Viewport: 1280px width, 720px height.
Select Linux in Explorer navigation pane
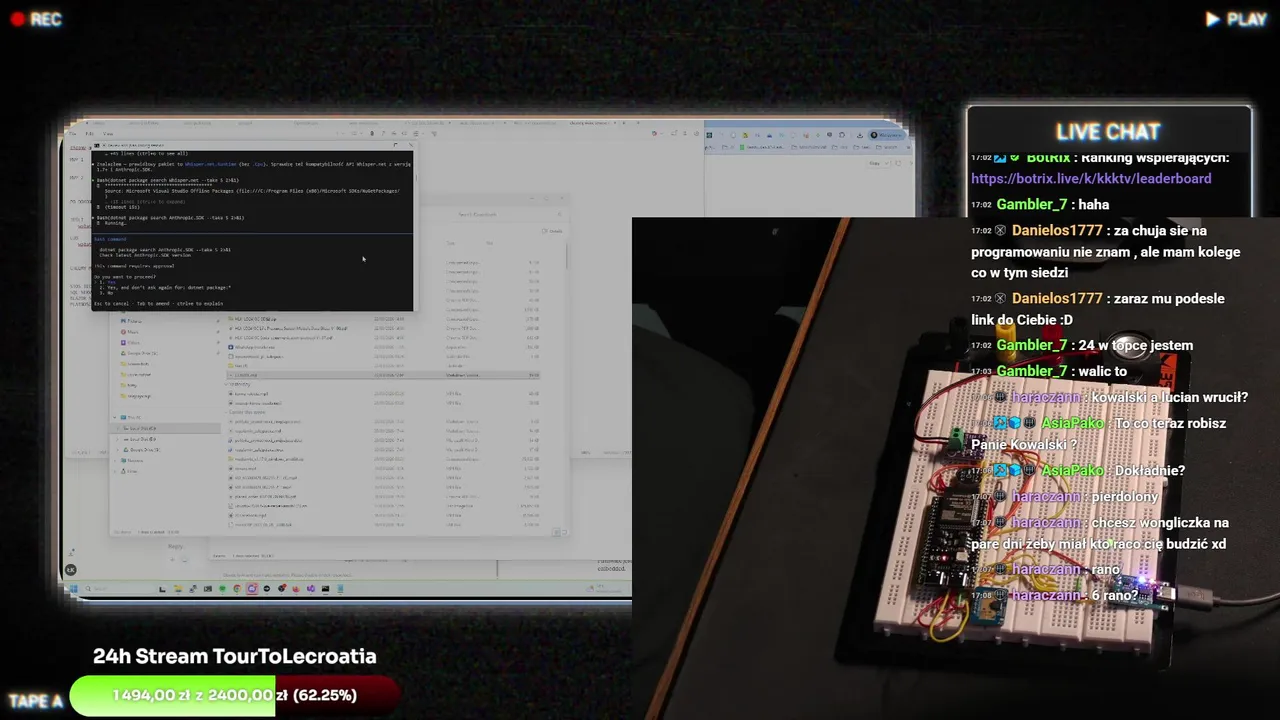(131, 471)
